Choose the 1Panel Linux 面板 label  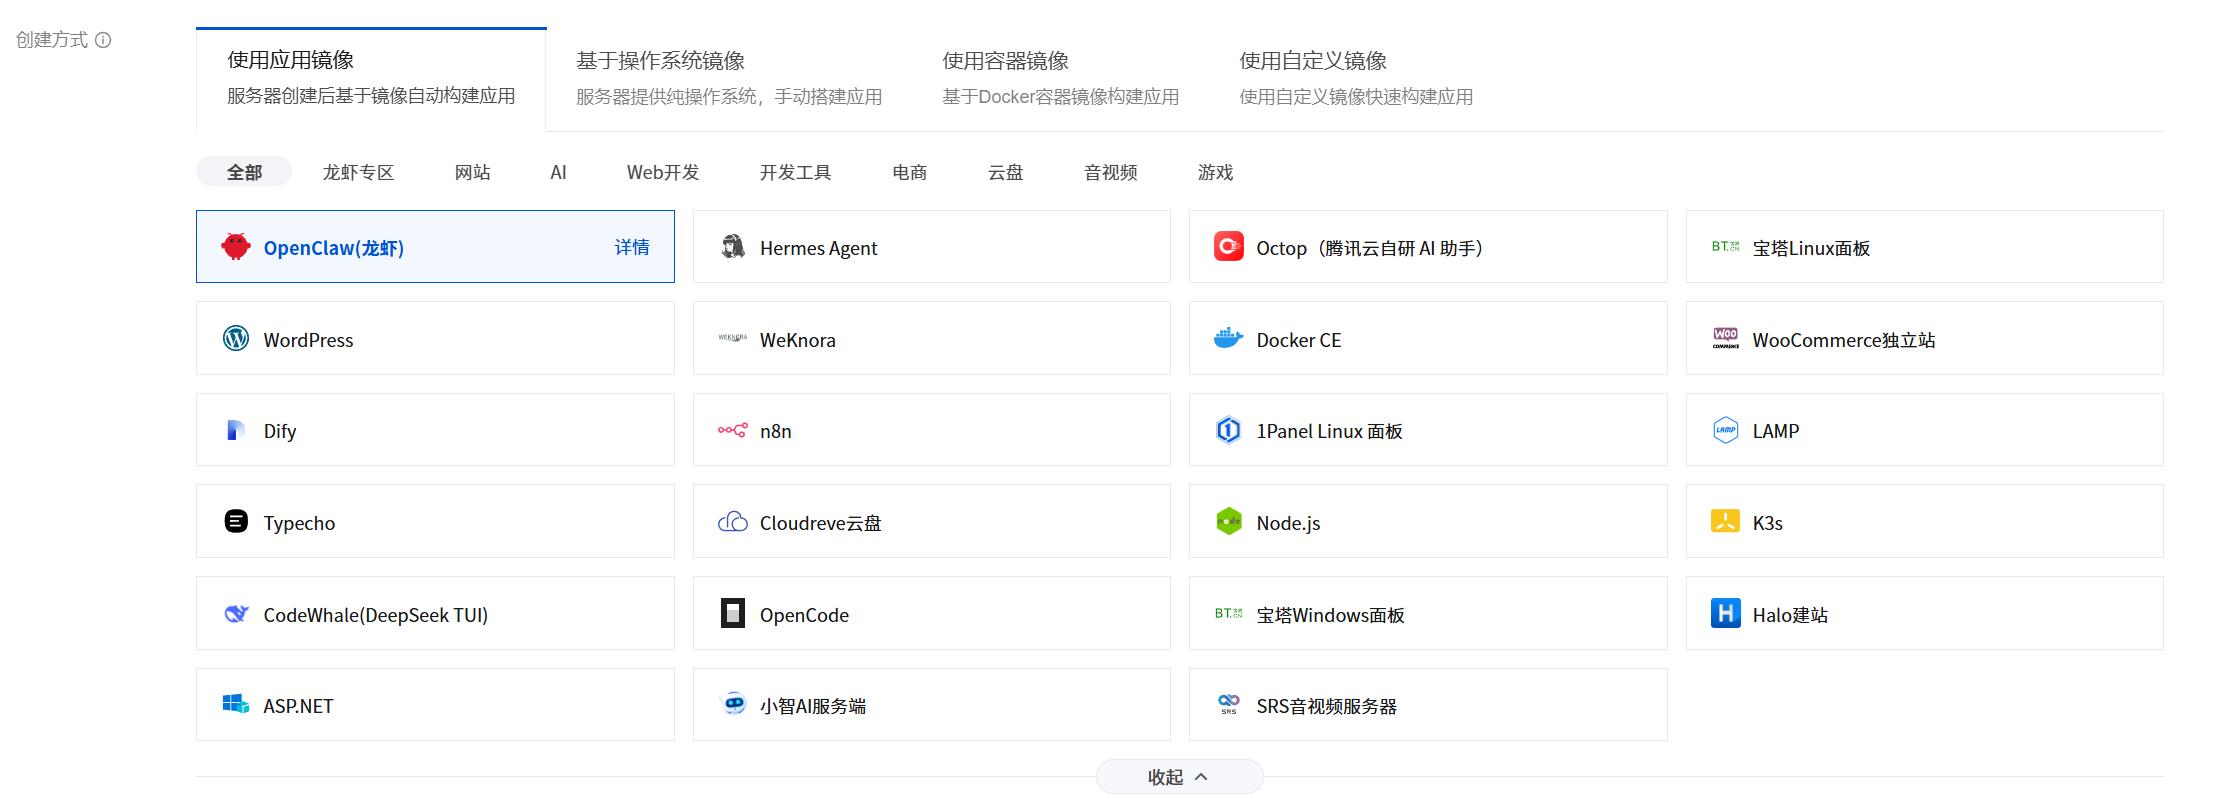coord(1329,431)
